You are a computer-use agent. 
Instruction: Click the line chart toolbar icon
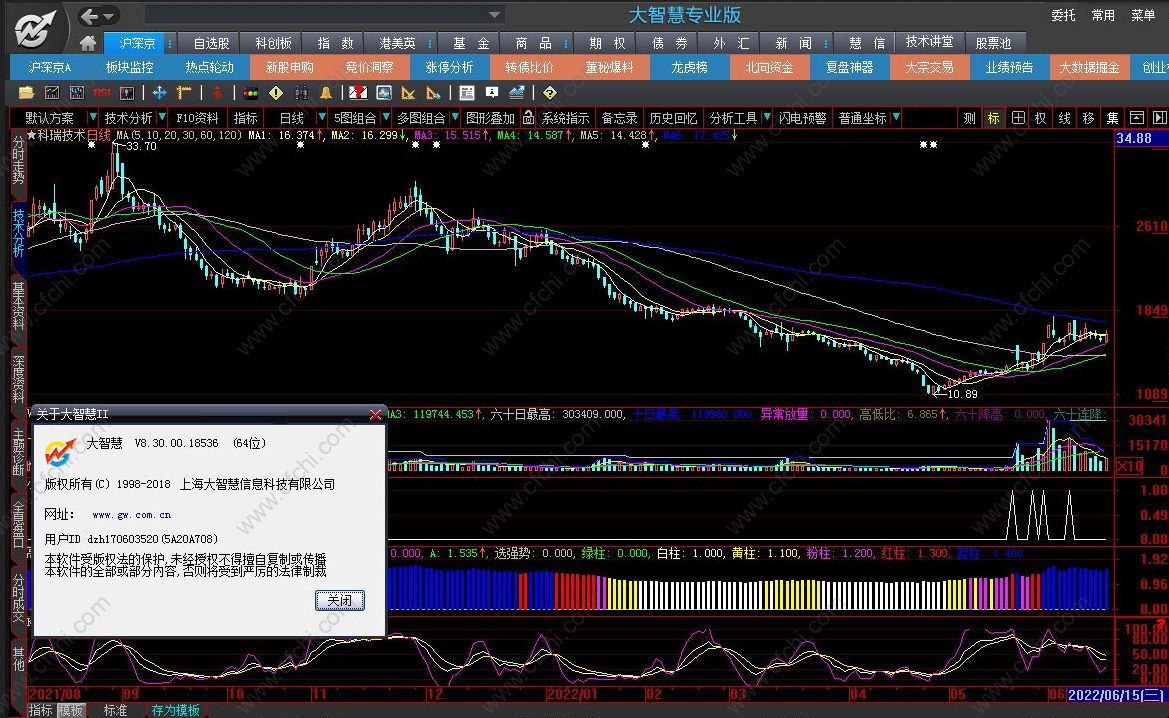tap(51, 92)
